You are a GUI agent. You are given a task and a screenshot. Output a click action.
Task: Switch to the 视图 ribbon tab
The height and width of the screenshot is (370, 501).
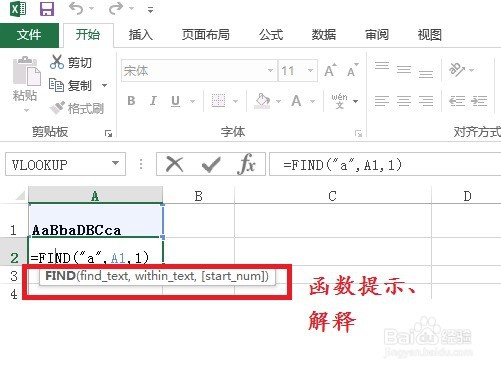(x=430, y=35)
